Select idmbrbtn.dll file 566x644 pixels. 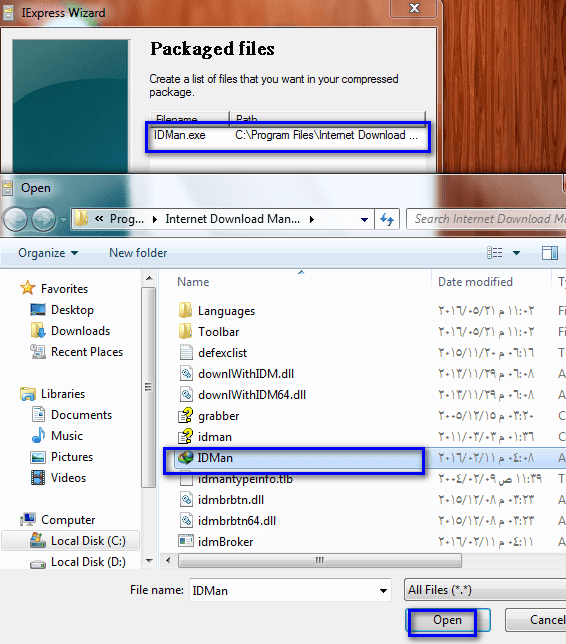[231, 500]
